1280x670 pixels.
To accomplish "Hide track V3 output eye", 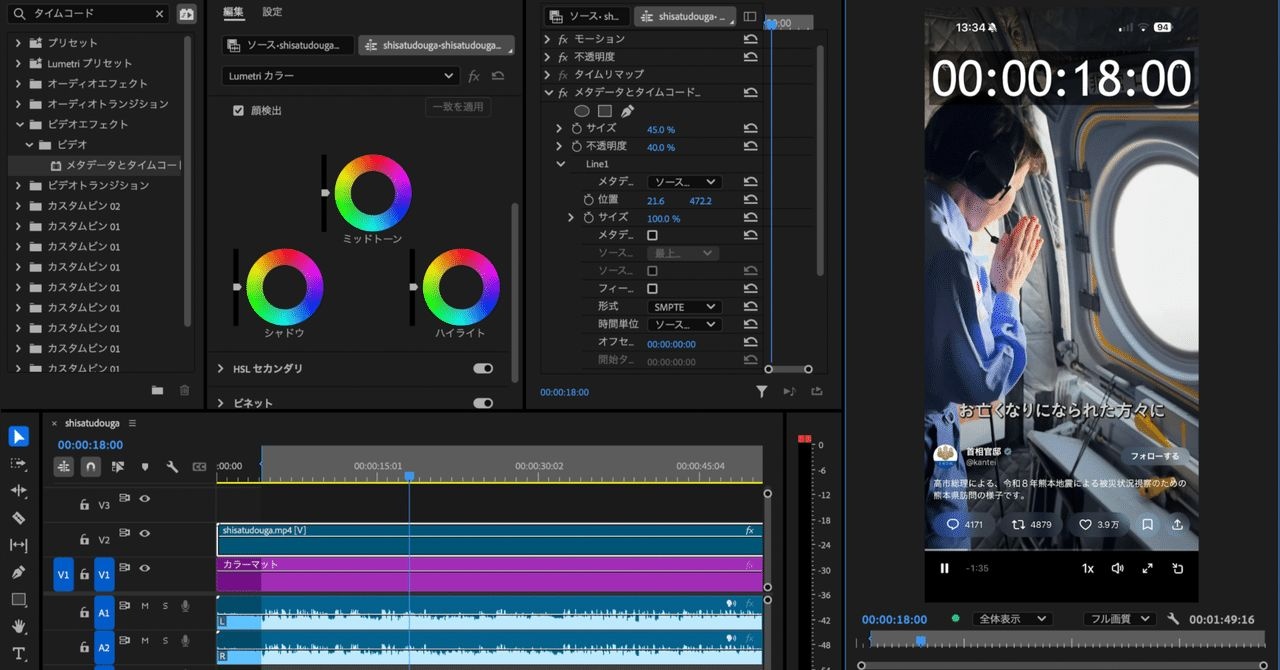I will 145,498.
